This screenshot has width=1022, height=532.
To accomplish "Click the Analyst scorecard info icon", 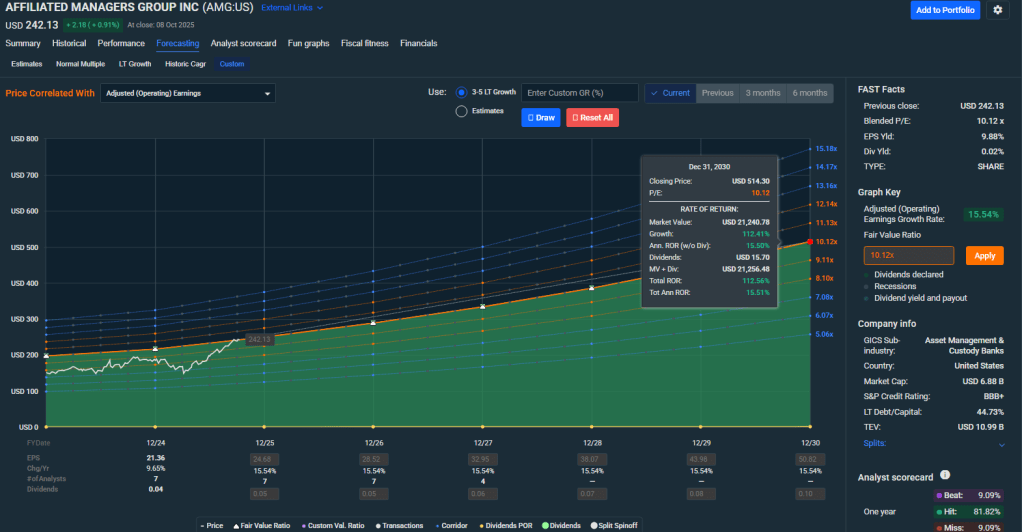I will (945, 476).
